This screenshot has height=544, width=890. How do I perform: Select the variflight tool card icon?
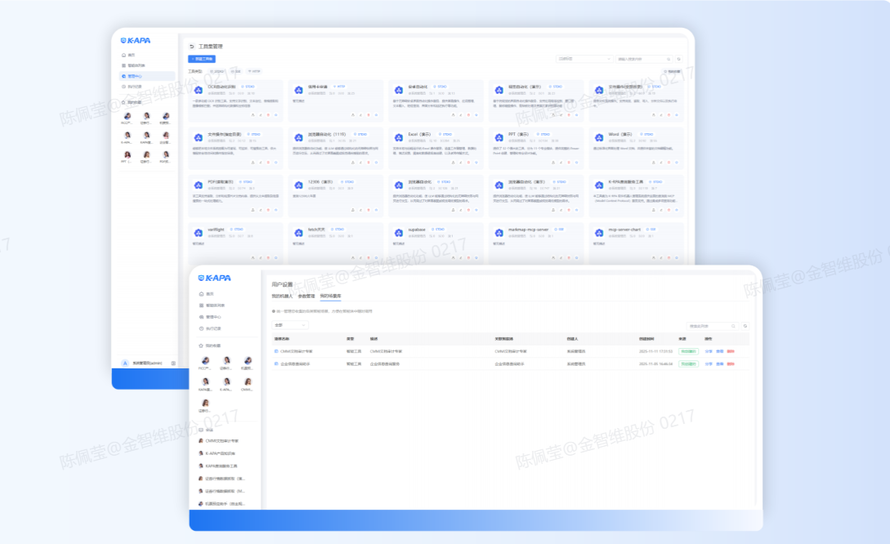[198, 232]
